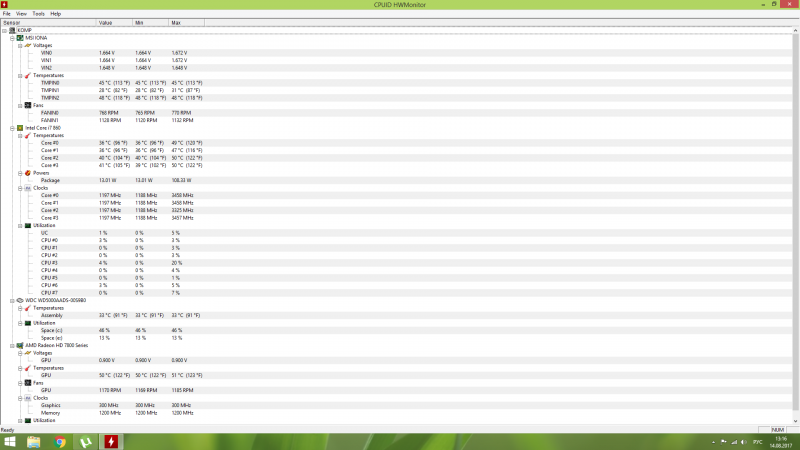Screen dimensions: 800x450
Task: Select the TMPIN2 temperature row
Action: (x=396, y=98)
